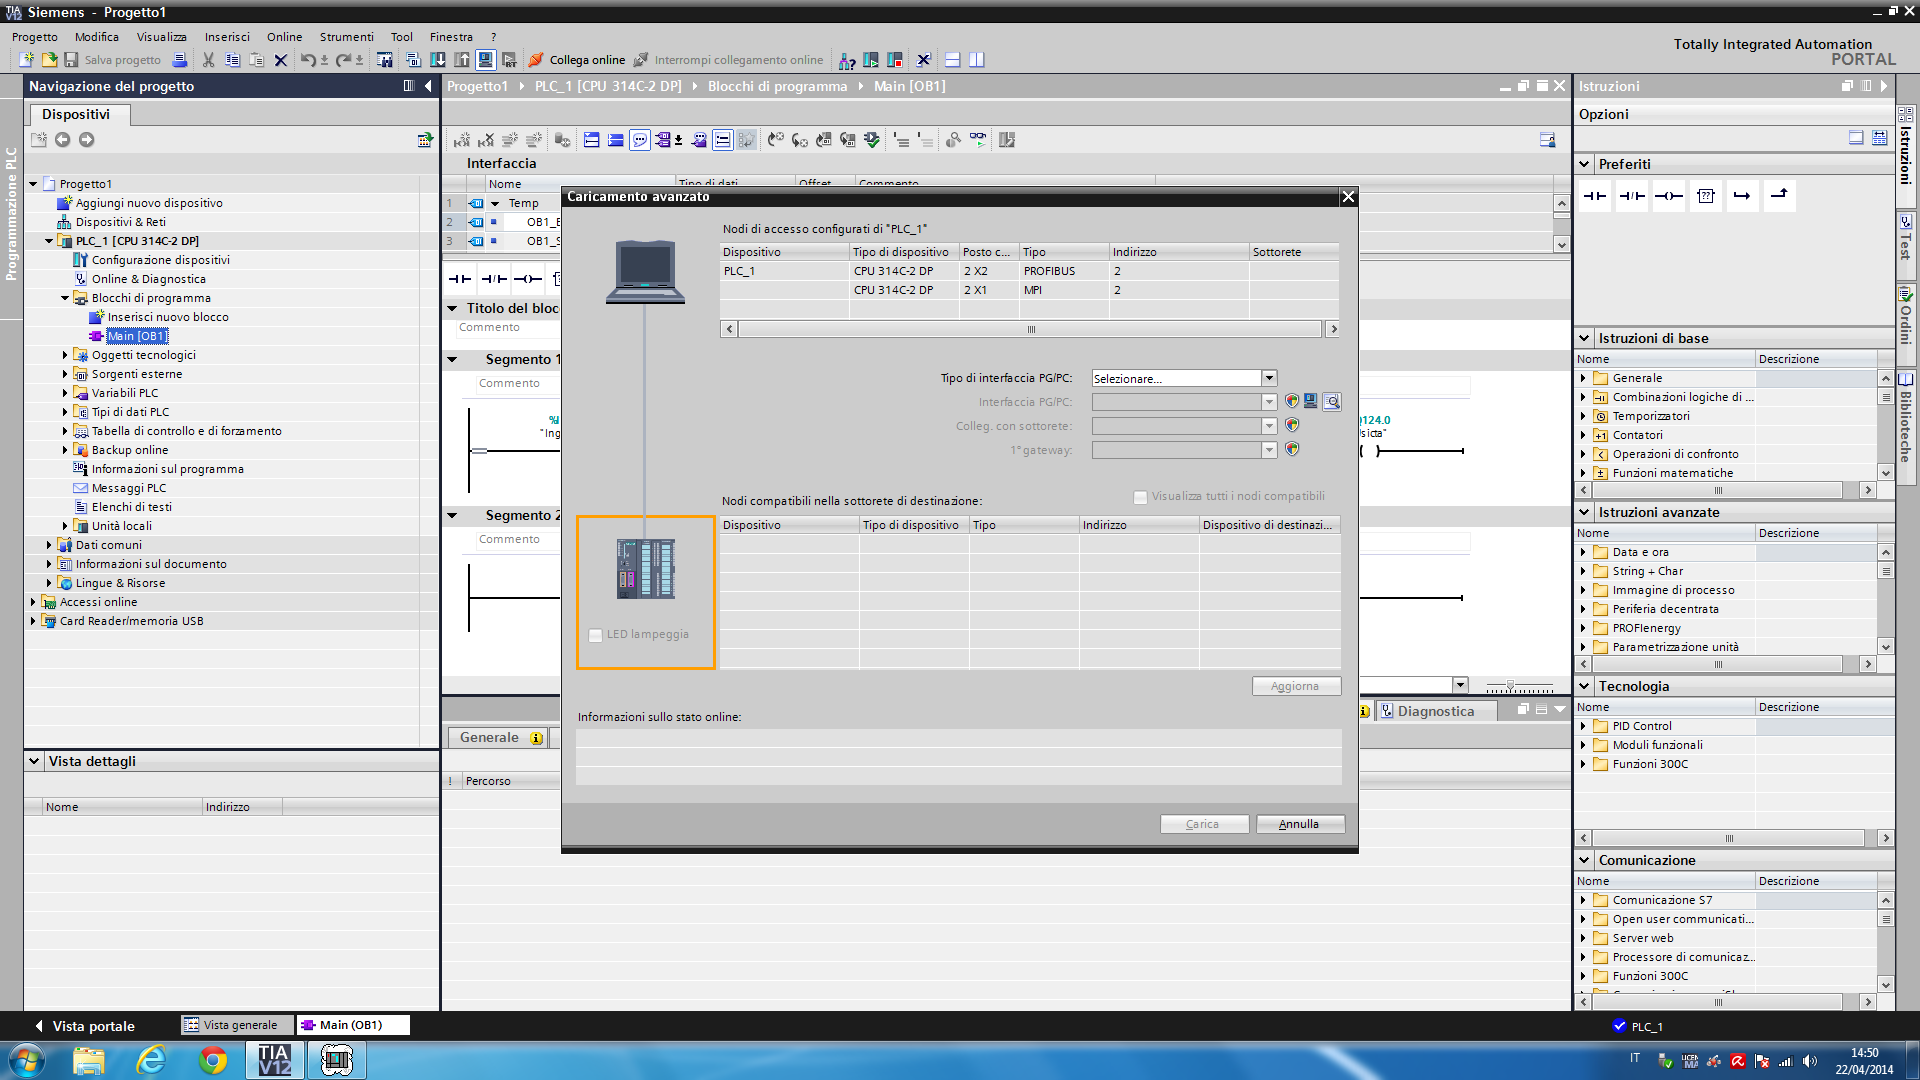Viewport: 1920px width, 1080px height.
Task: Check Visualizza tutti i nodi compatibili
Action: [x=1140, y=497]
